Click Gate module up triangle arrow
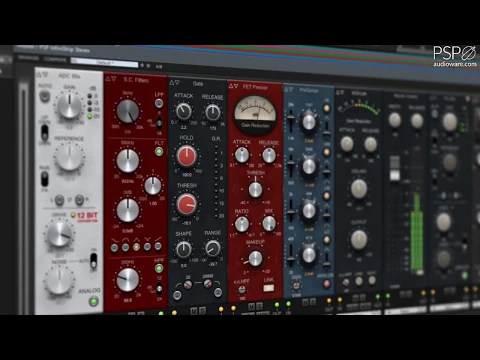Screen dimensions: 480x360 coord(172,82)
